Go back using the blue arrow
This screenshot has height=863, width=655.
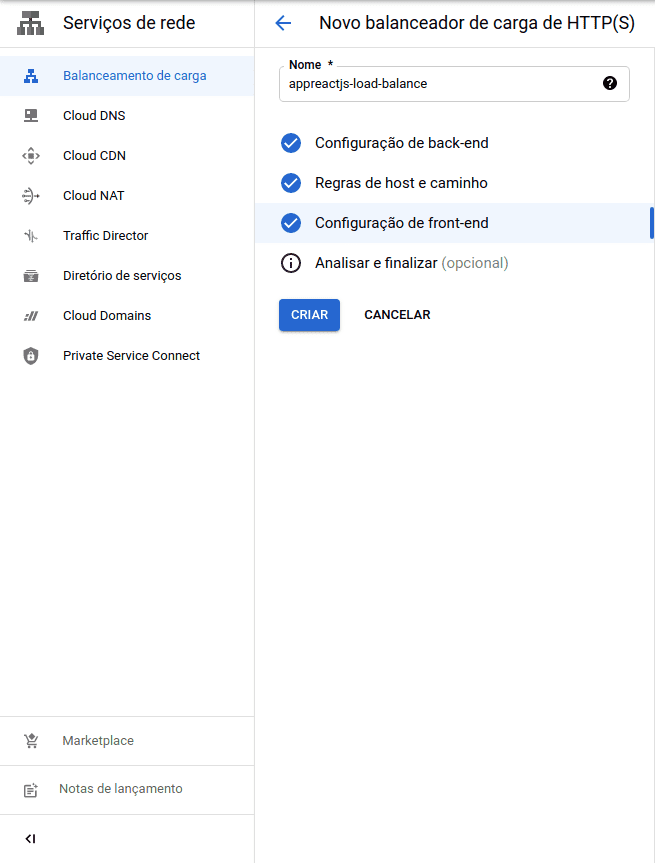click(283, 23)
